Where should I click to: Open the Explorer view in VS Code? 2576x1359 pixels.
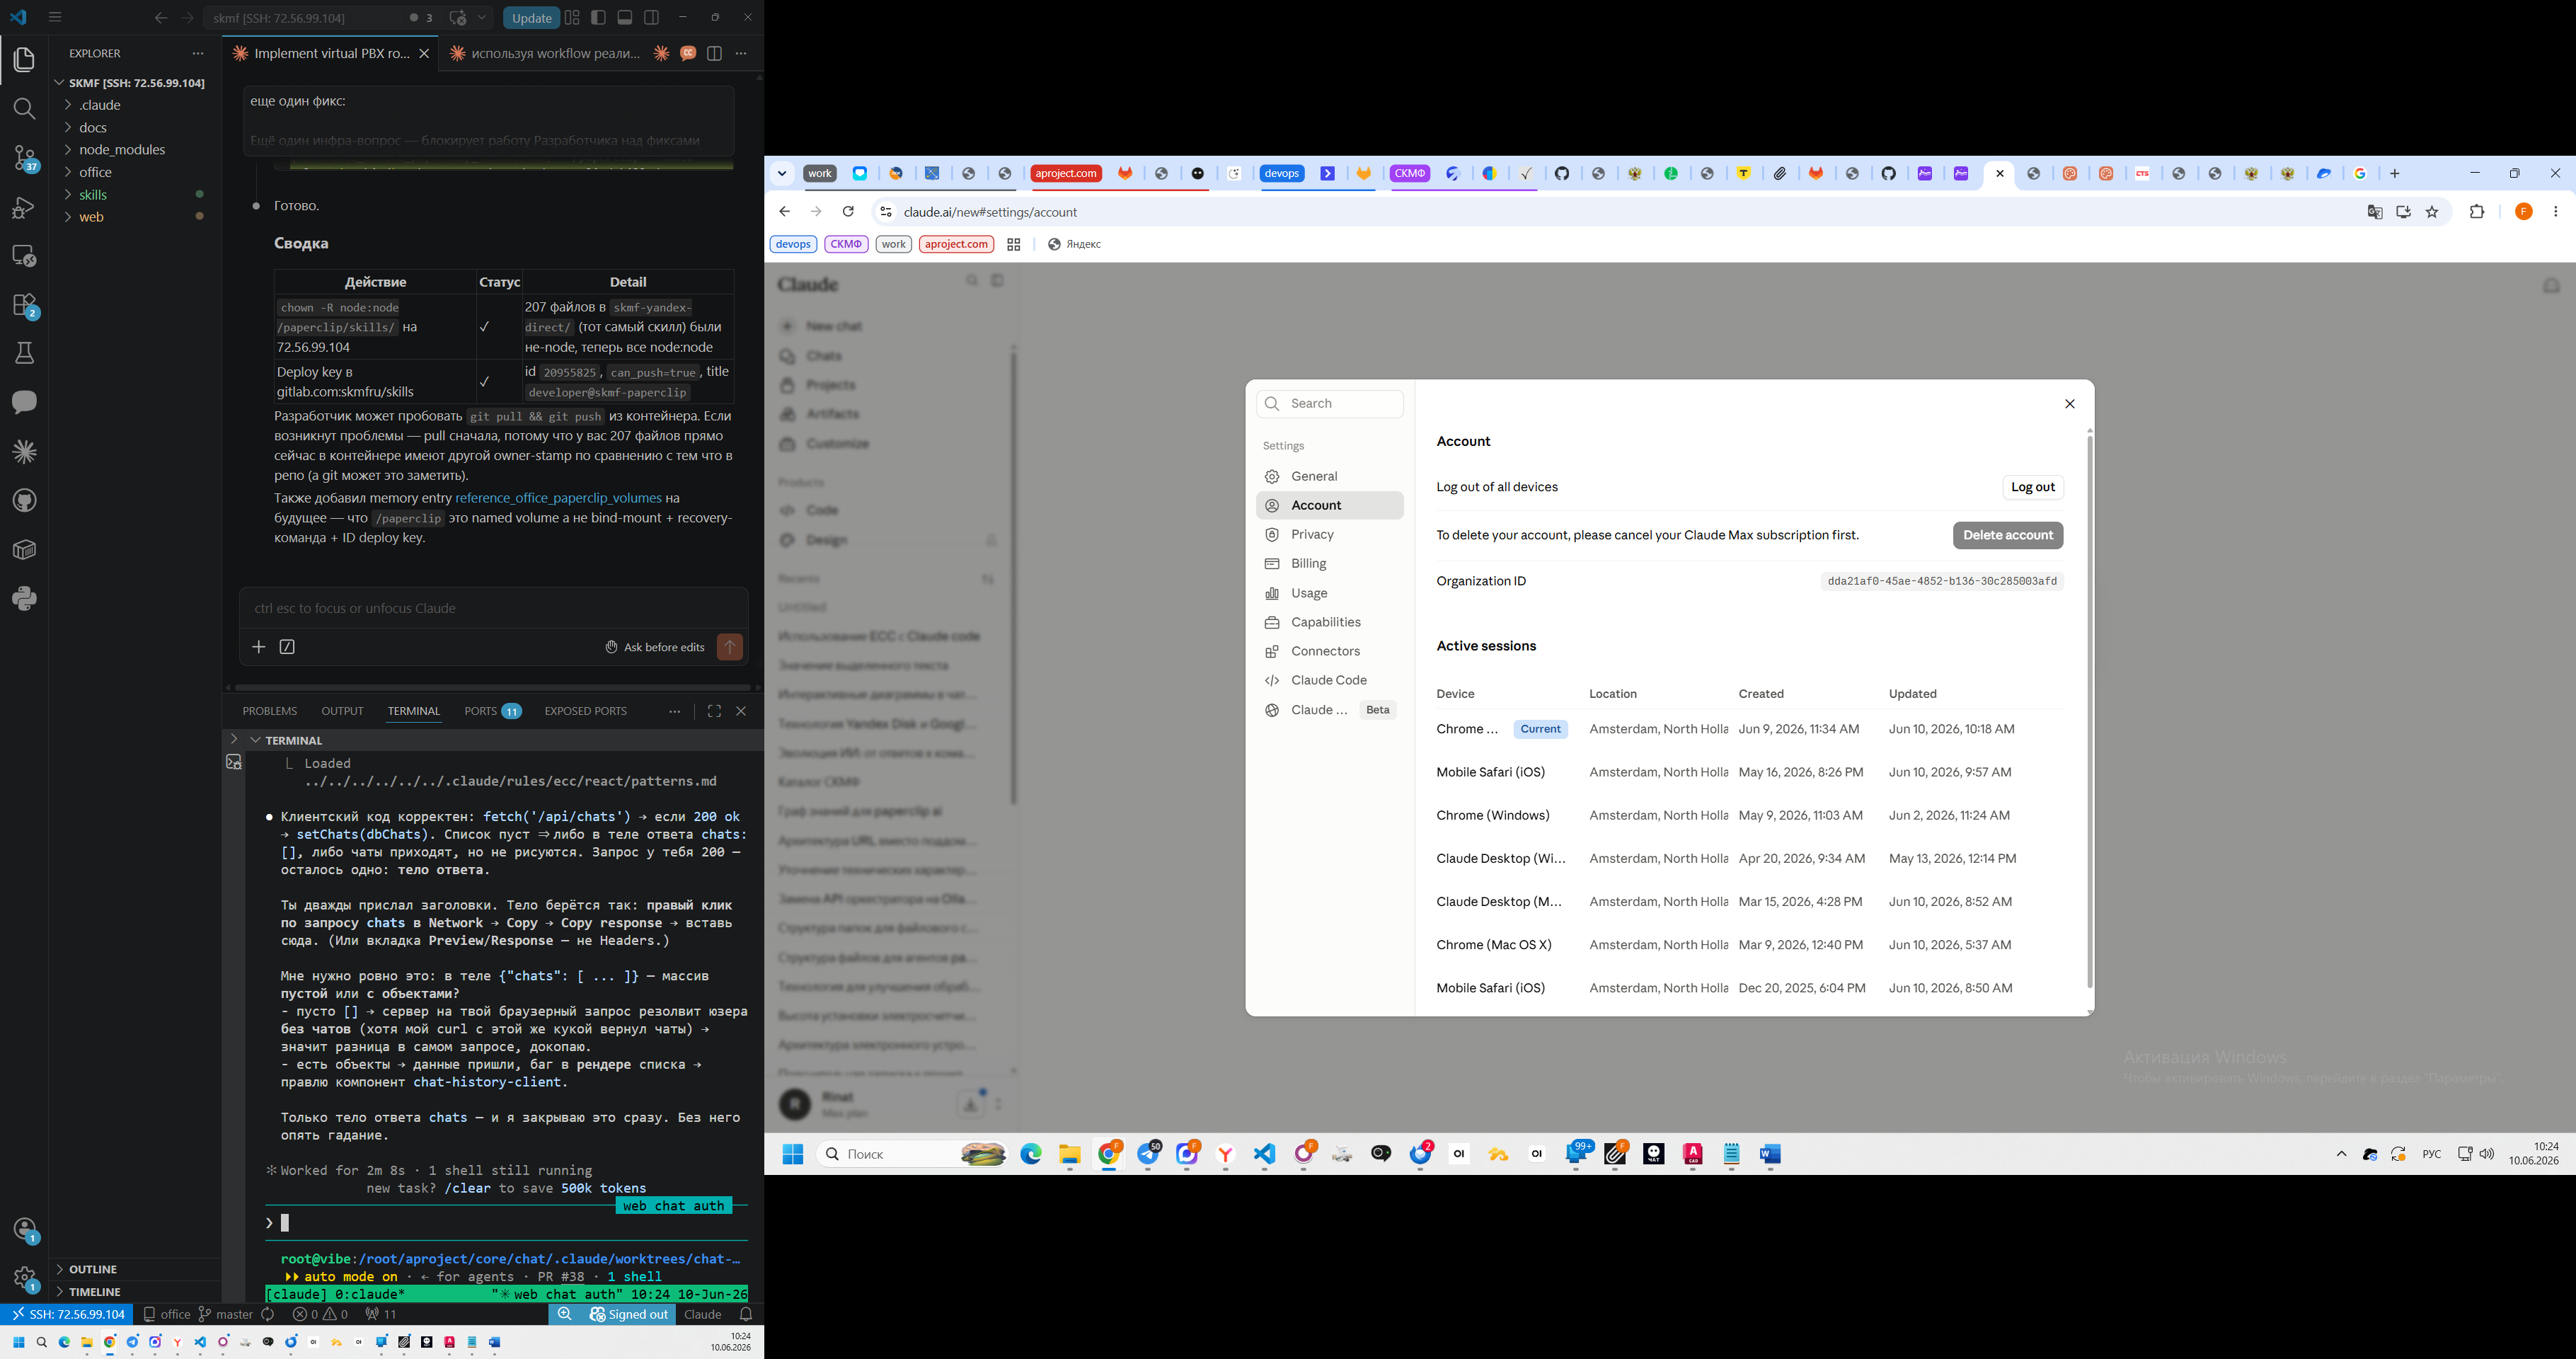(24, 60)
